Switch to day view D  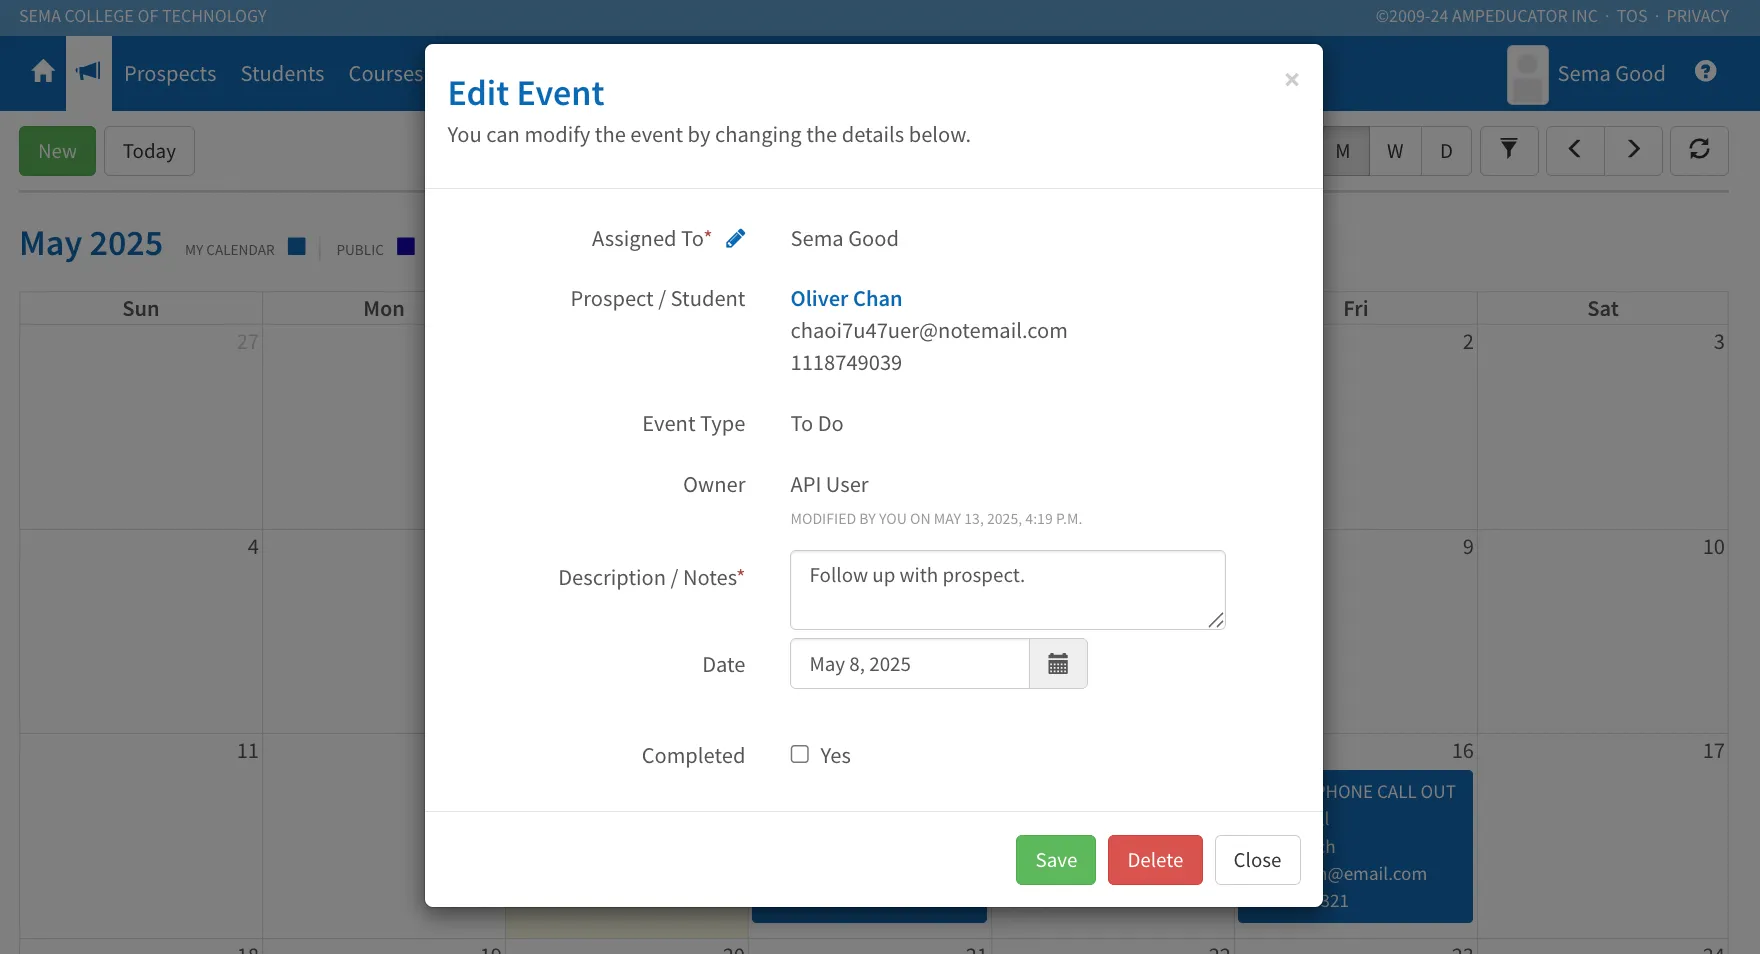pyautogui.click(x=1446, y=151)
